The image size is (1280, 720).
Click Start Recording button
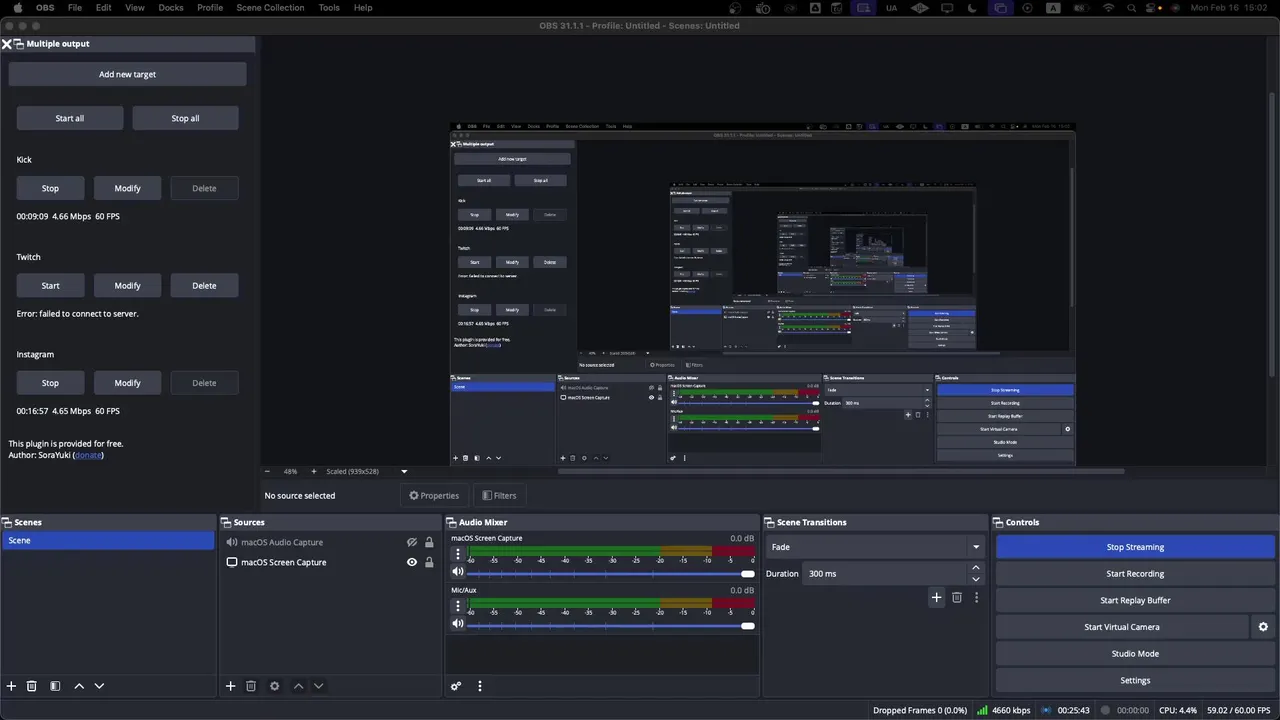point(1135,574)
